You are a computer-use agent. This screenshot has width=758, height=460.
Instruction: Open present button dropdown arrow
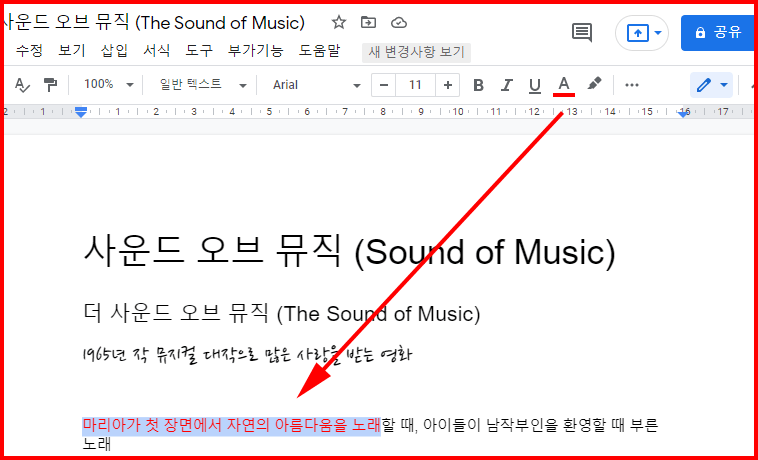(658, 33)
